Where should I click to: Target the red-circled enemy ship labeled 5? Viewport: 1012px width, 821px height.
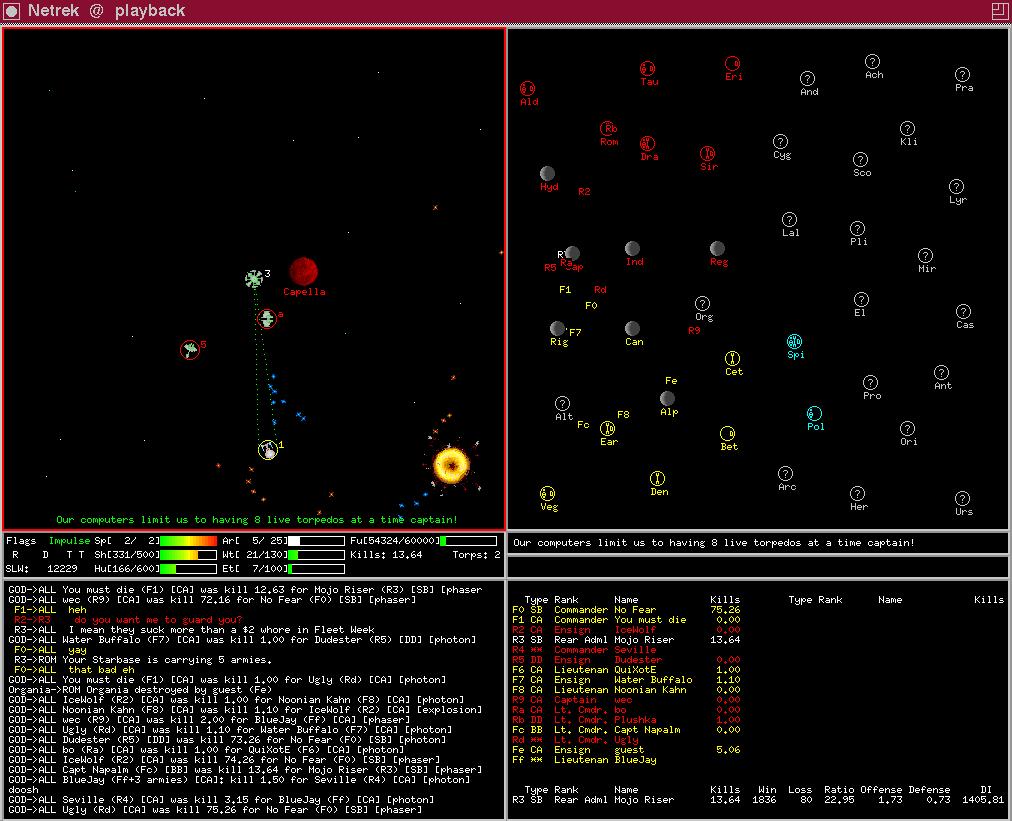click(x=190, y=350)
